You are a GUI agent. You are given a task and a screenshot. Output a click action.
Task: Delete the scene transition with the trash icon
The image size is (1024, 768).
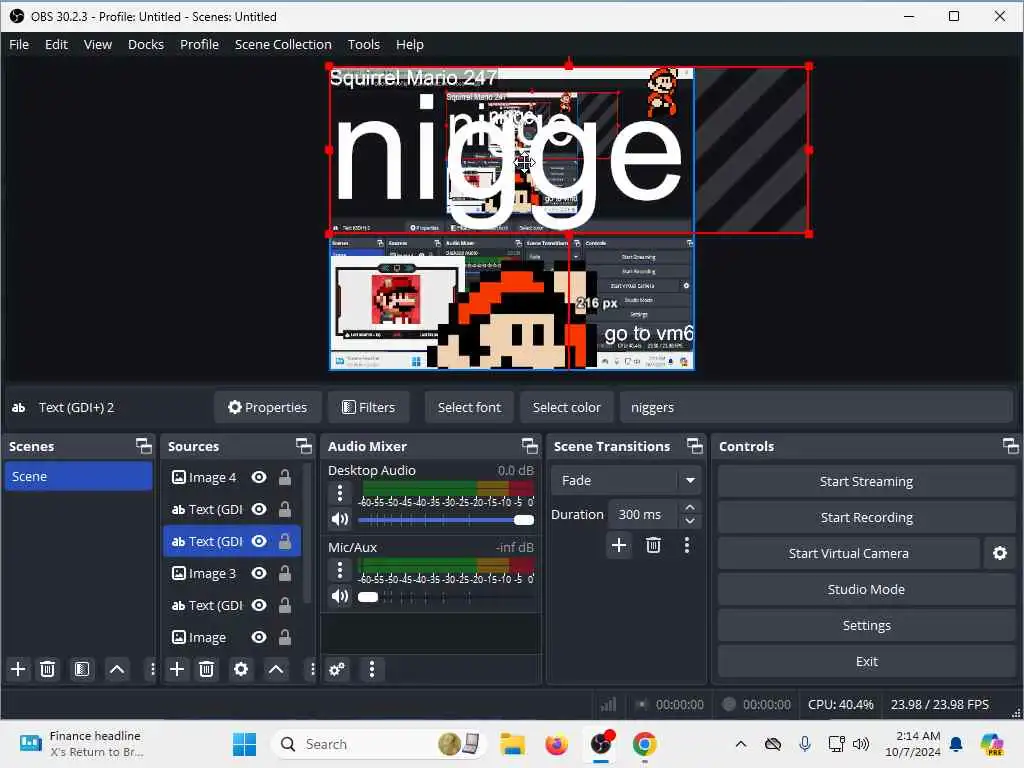tap(653, 545)
